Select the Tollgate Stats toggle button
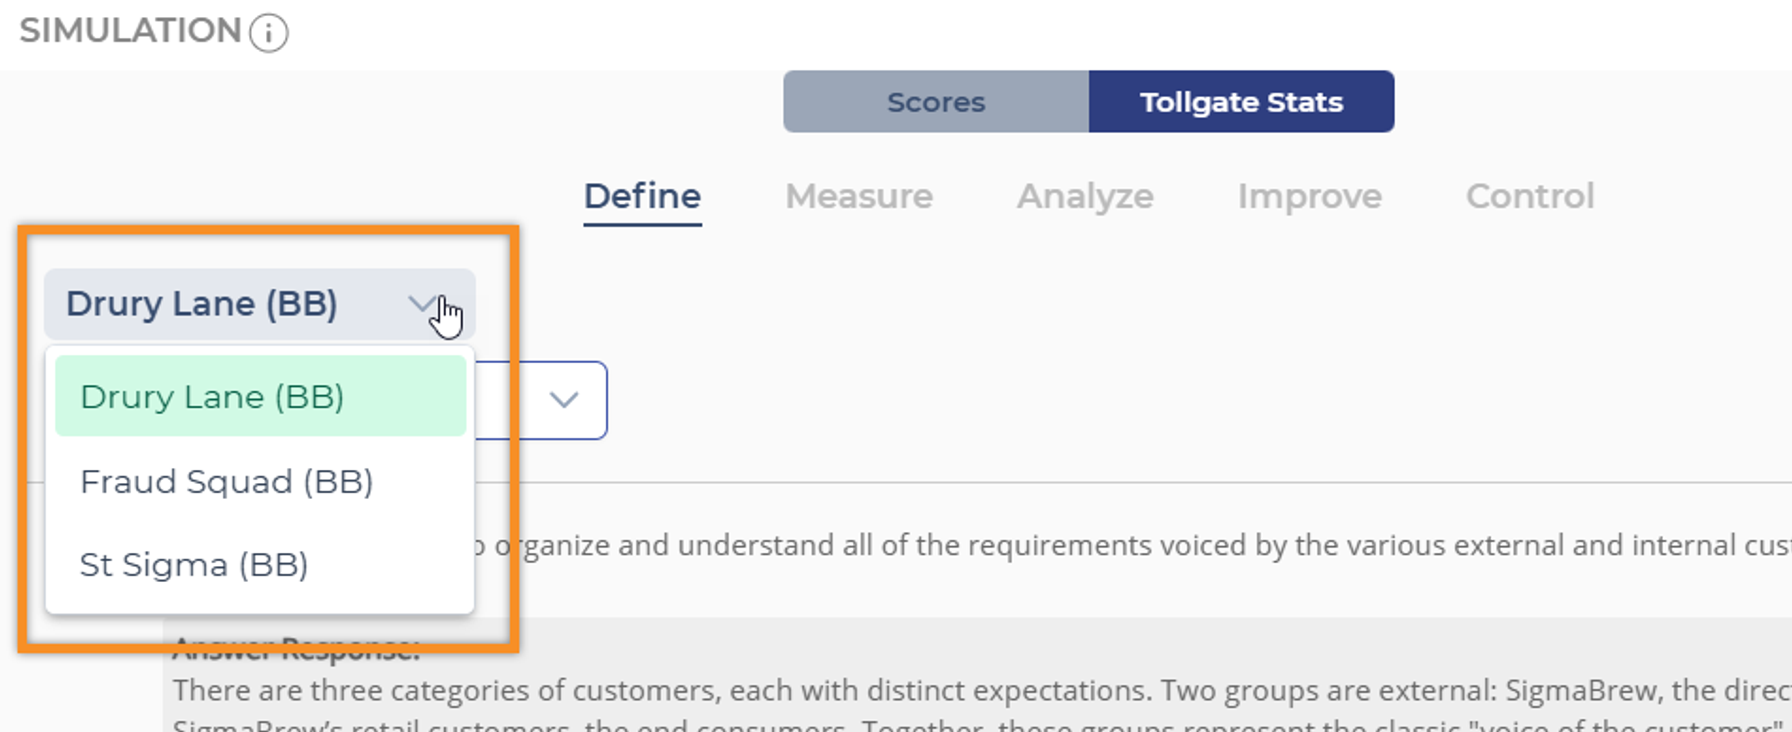 [1241, 102]
